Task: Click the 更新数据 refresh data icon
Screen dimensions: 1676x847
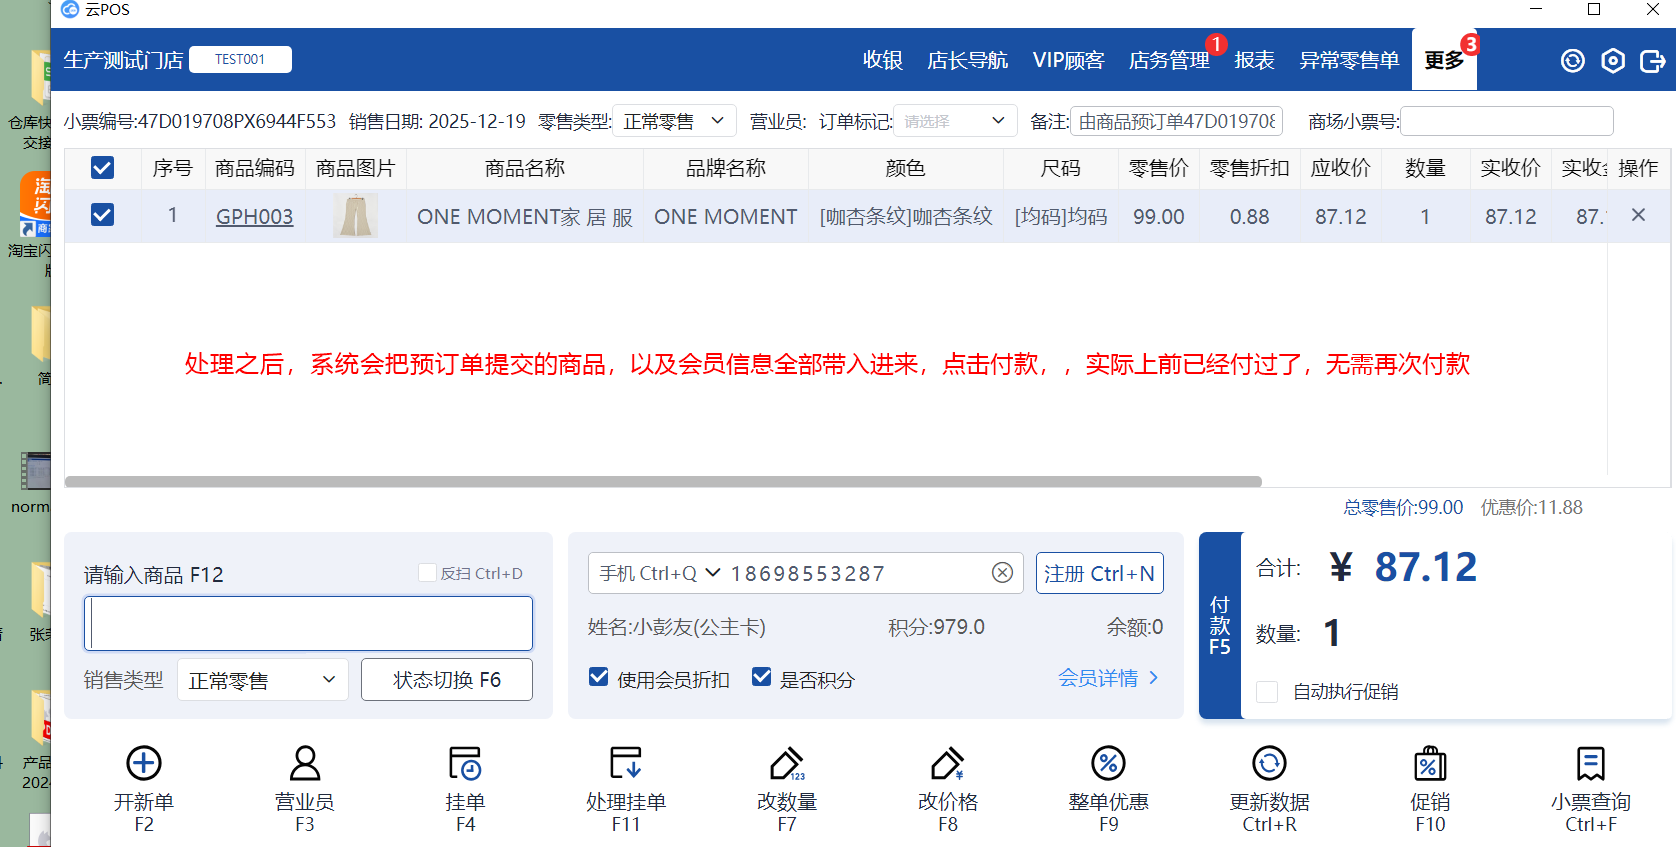Action: tap(1269, 764)
